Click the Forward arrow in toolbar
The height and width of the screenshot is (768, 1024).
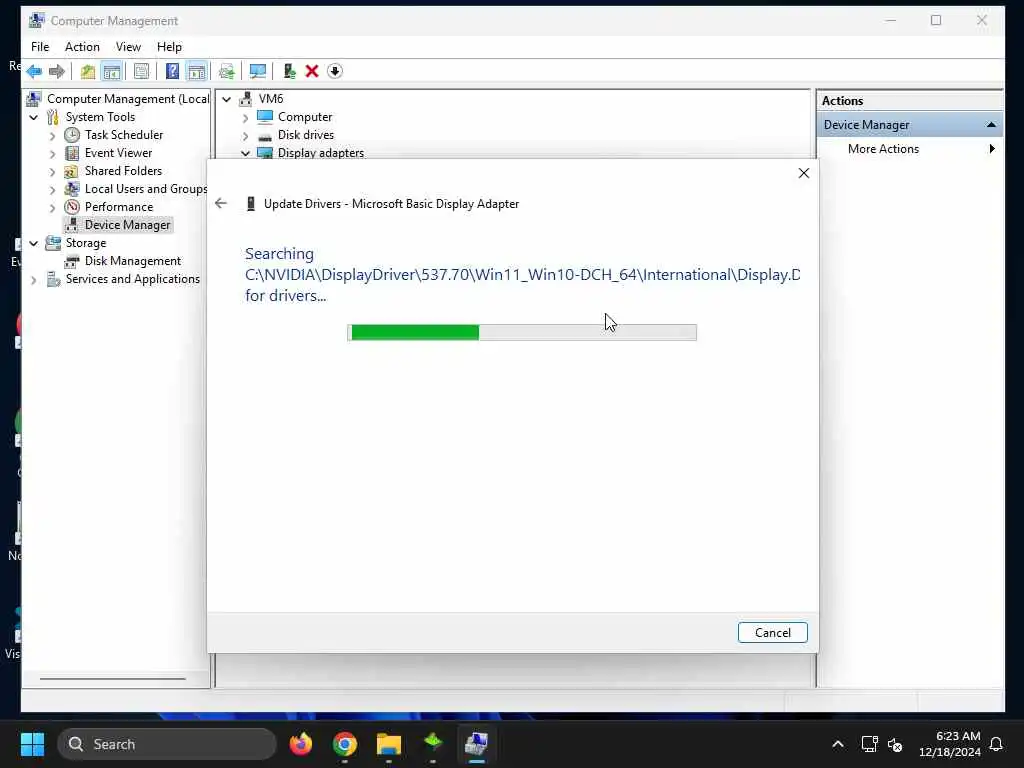coord(57,71)
